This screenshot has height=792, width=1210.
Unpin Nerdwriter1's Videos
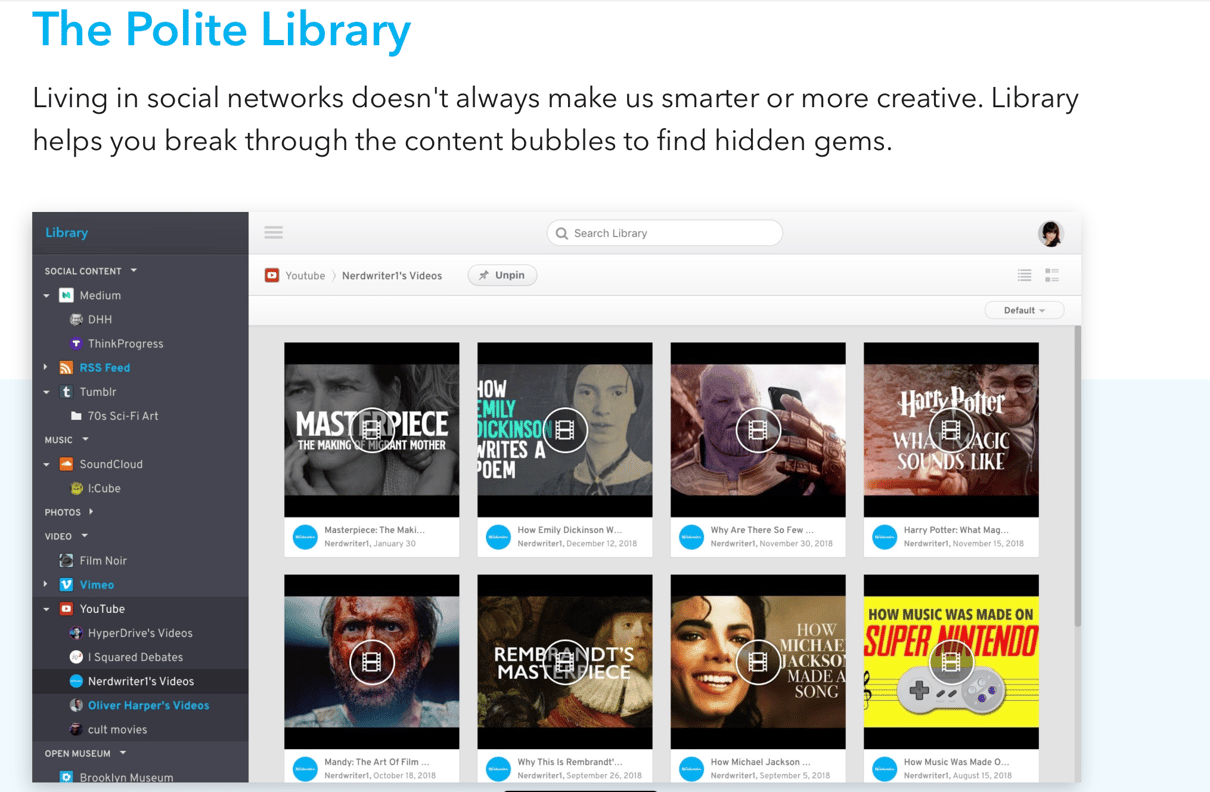click(502, 275)
